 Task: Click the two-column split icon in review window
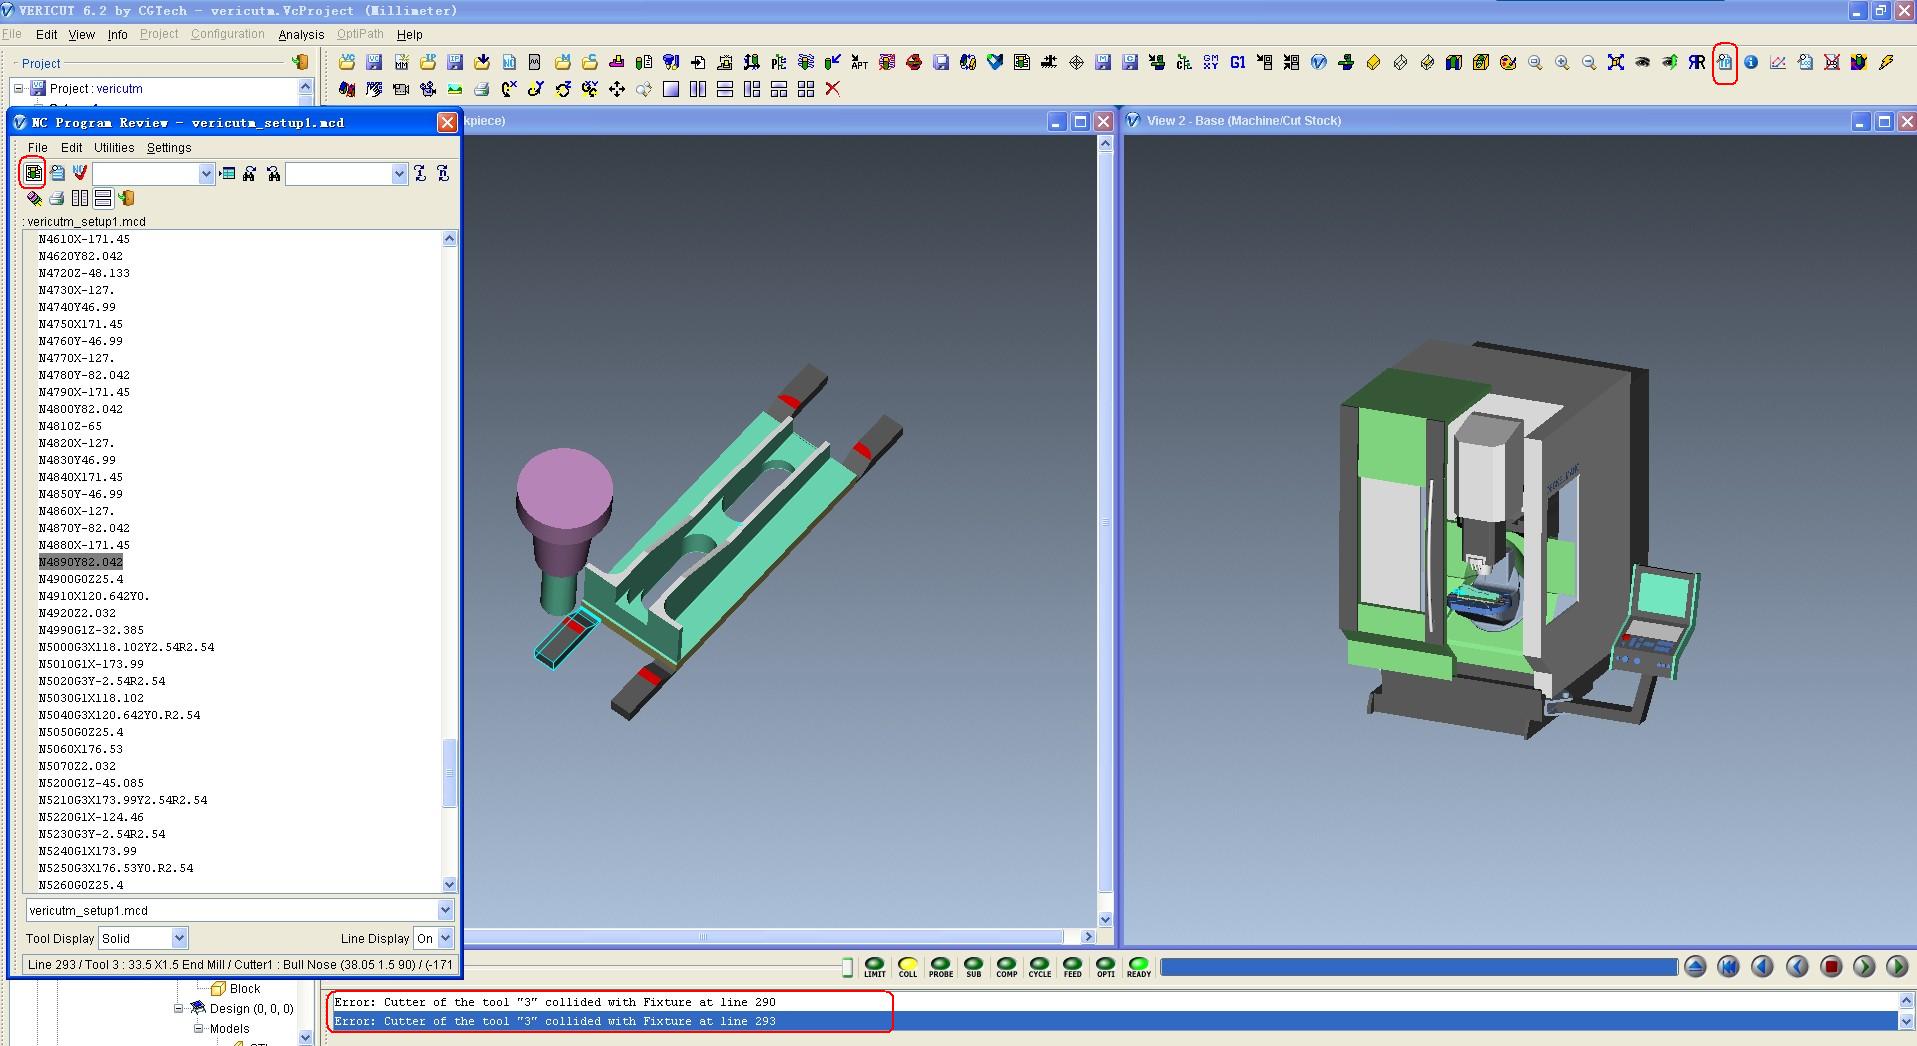pos(80,198)
